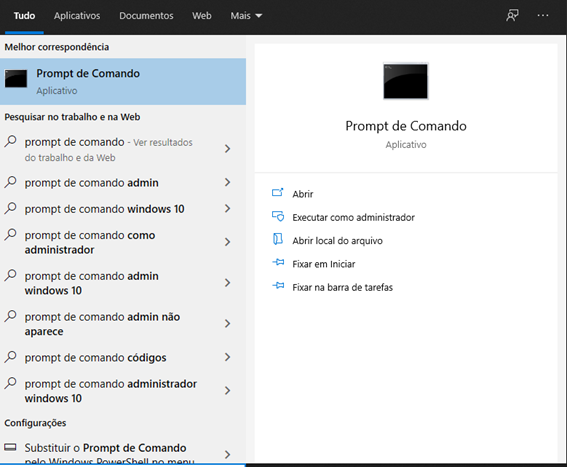
Task: Open best match 'Prompt de Comando' result
Action: [123, 81]
